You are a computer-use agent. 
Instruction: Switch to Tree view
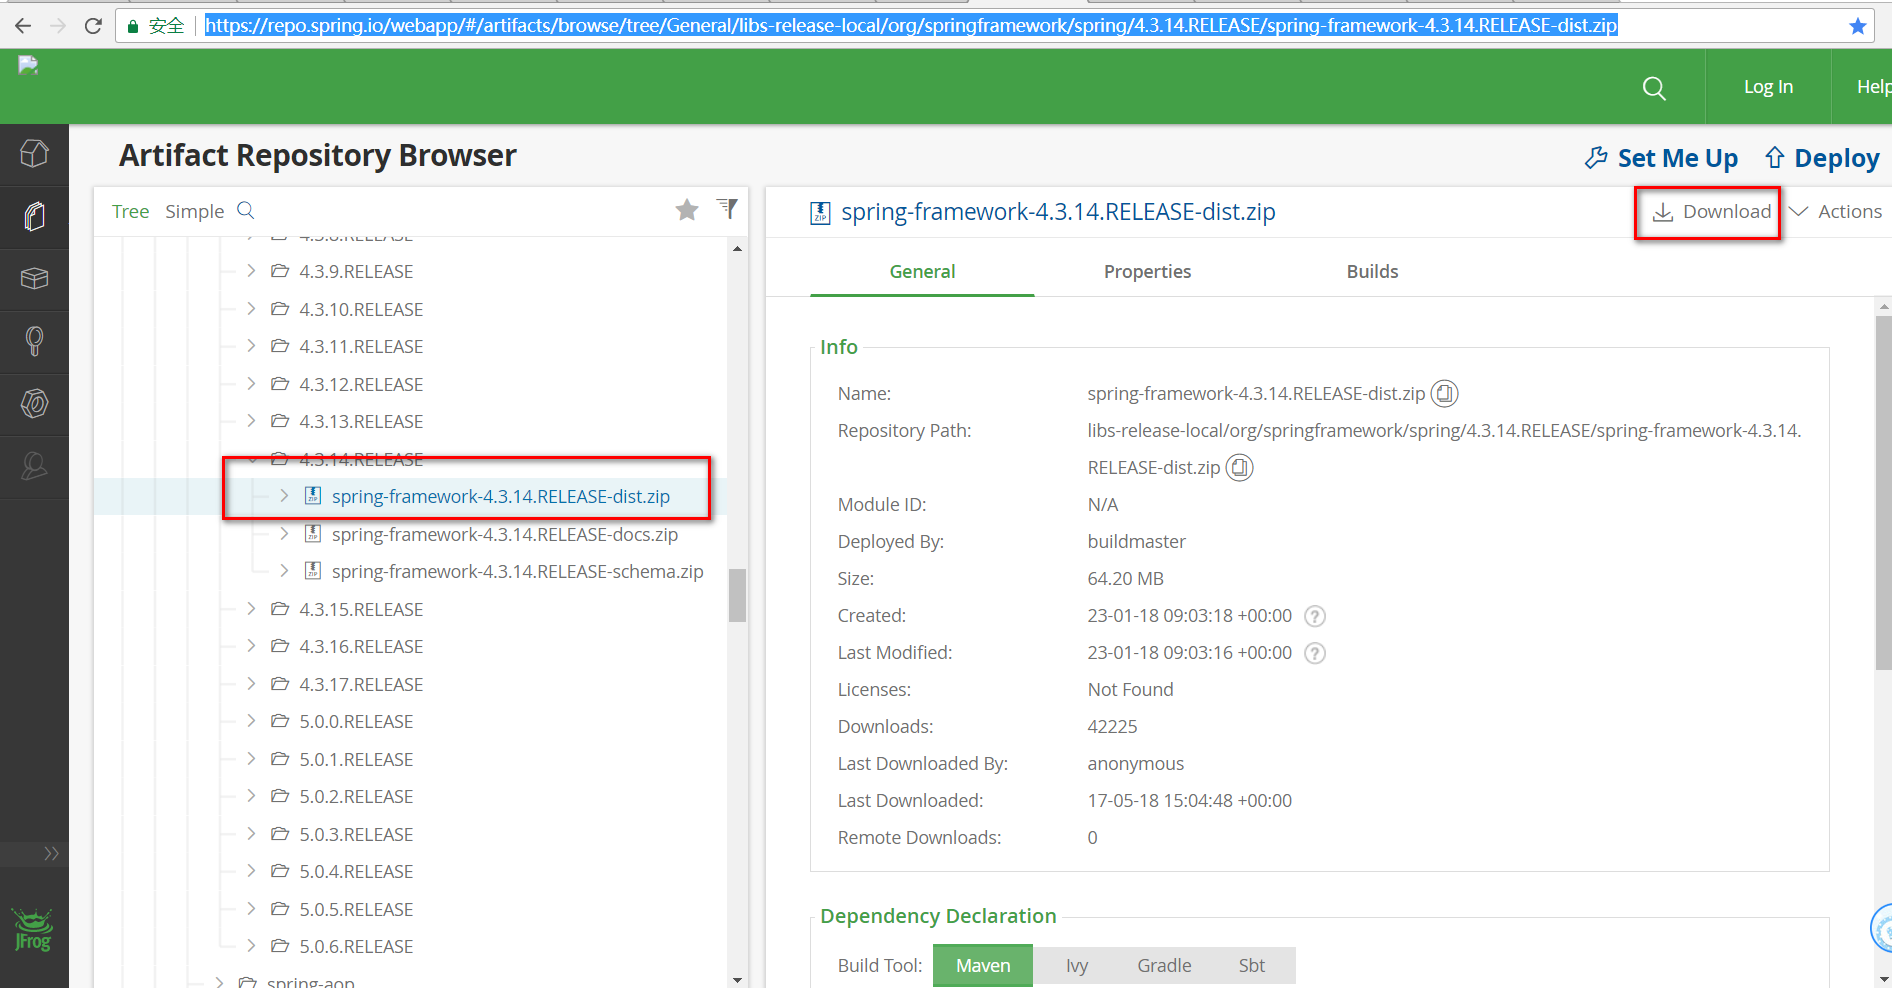tap(130, 211)
